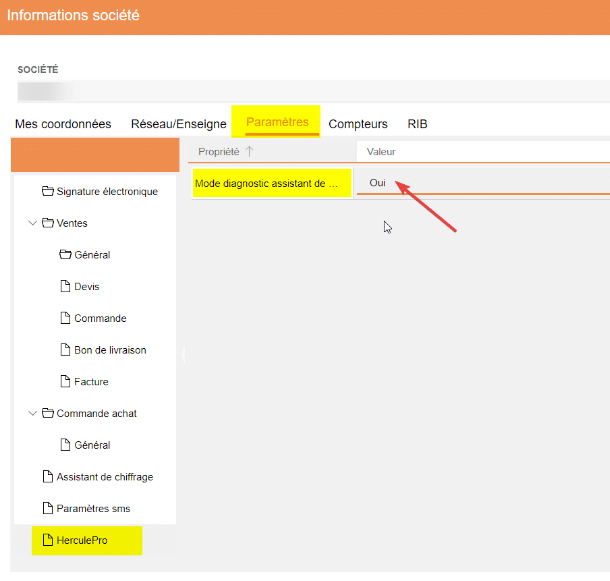Image resolution: width=610 pixels, height=581 pixels.
Task: Select the Facture tree item
Action: click(x=91, y=382)
